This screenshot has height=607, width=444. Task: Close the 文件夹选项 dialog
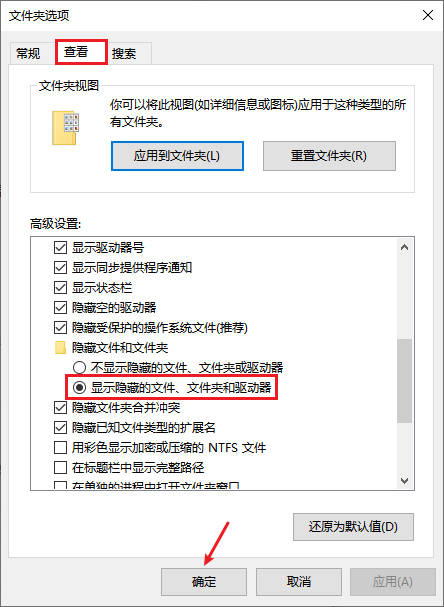coord(428,15)
